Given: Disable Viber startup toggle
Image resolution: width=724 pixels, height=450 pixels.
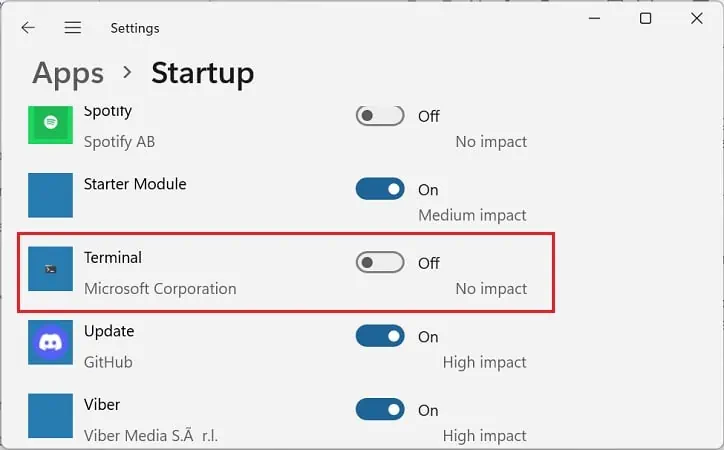Looking at the screenshot, I should point(380,410).
